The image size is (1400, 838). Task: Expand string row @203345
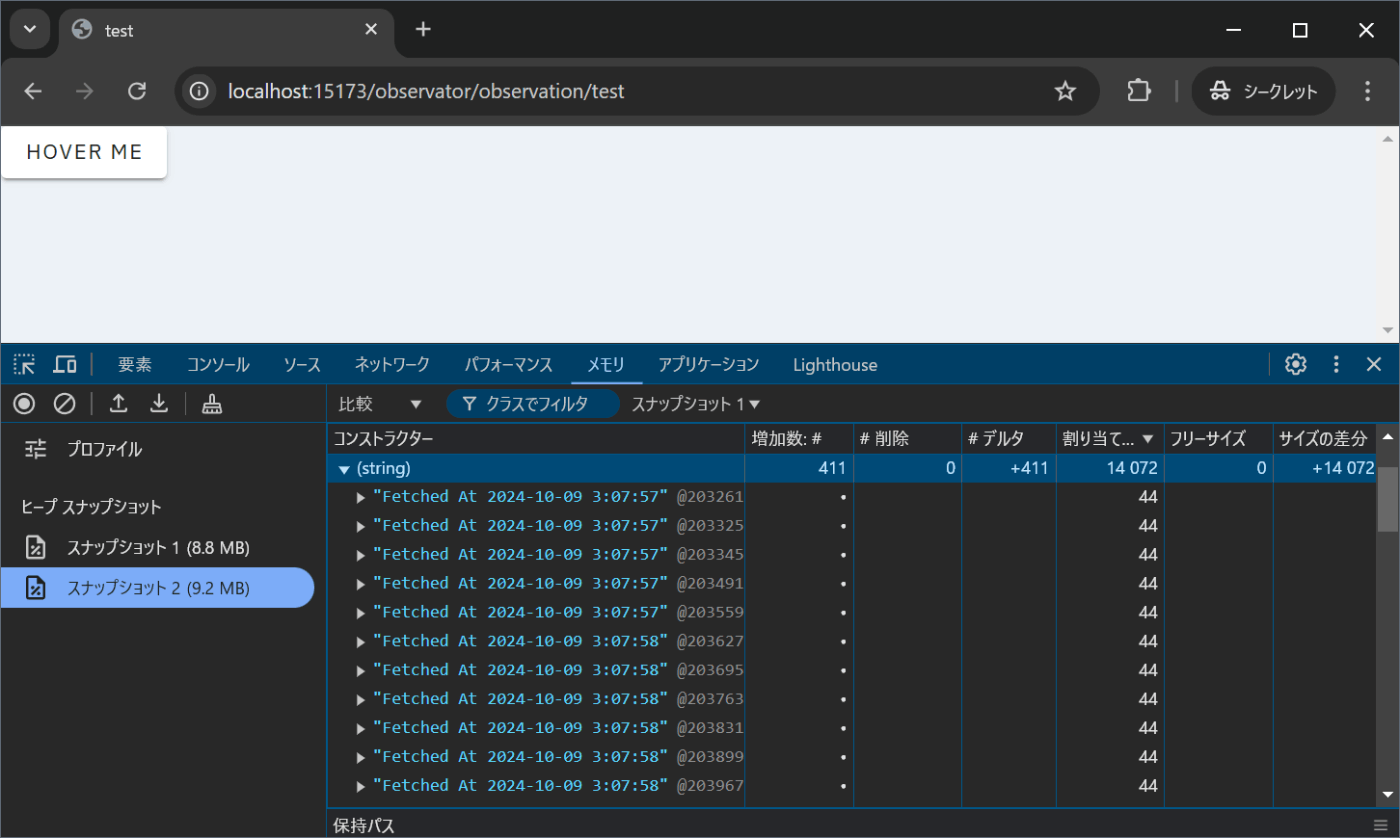point(361,554)
